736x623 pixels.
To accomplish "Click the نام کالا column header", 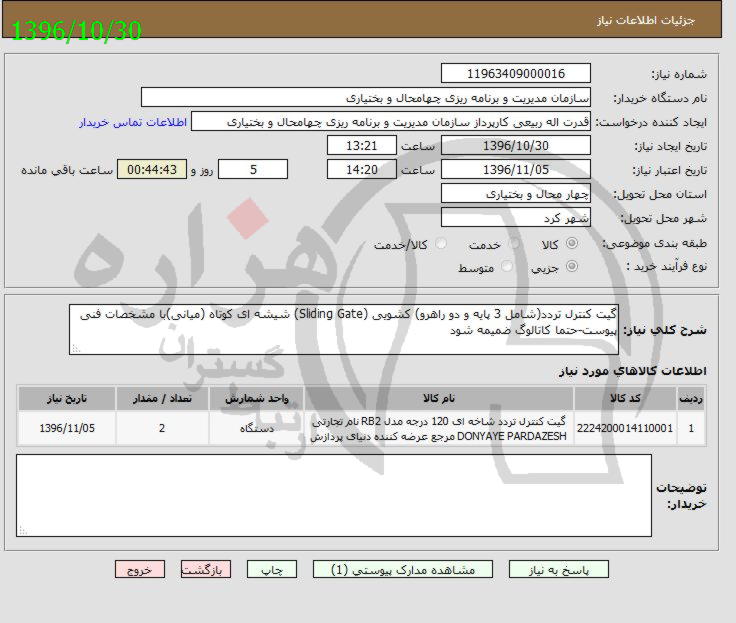I will pyautogui.click(x=439, y=399).
